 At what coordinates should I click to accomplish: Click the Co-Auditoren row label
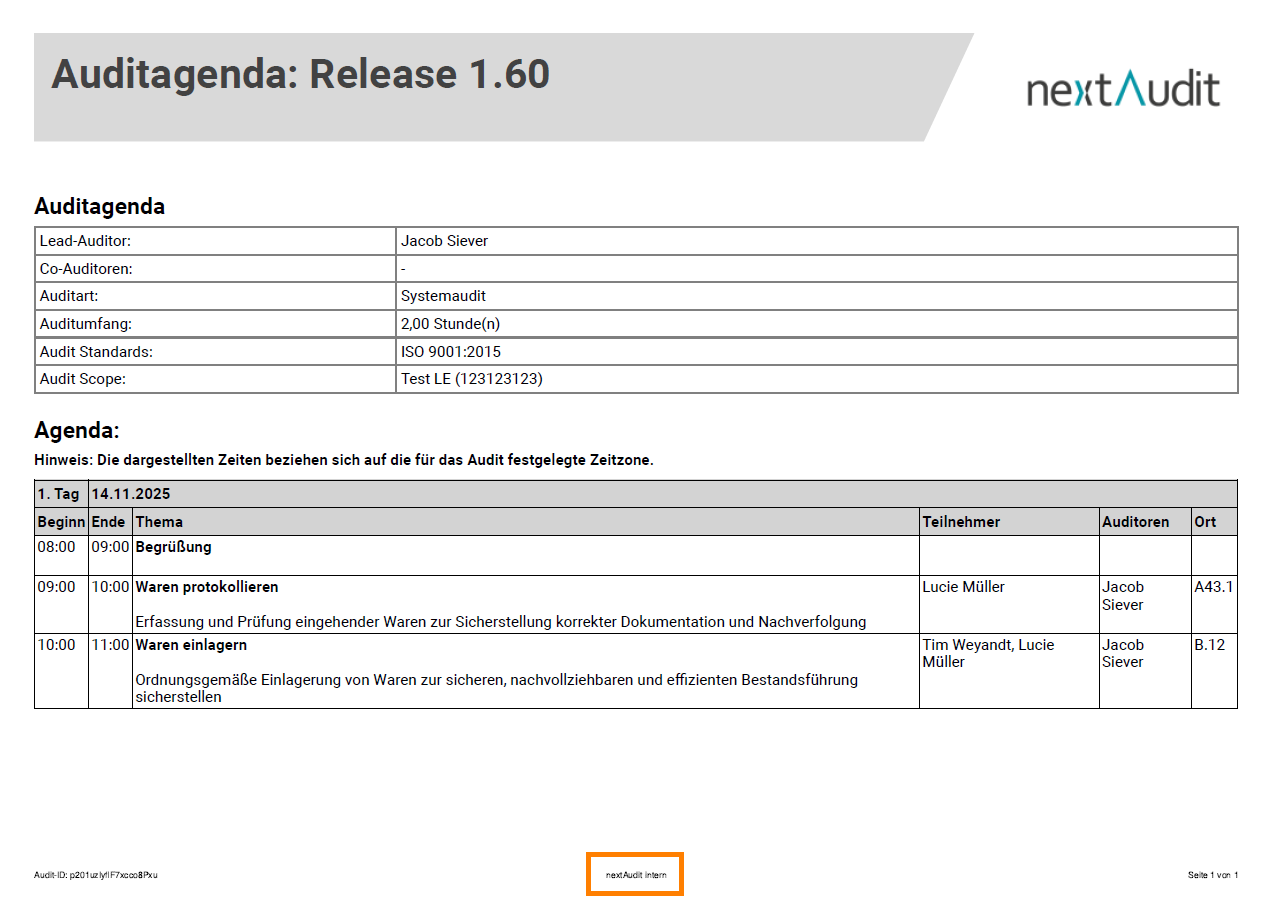click(86, 269)
